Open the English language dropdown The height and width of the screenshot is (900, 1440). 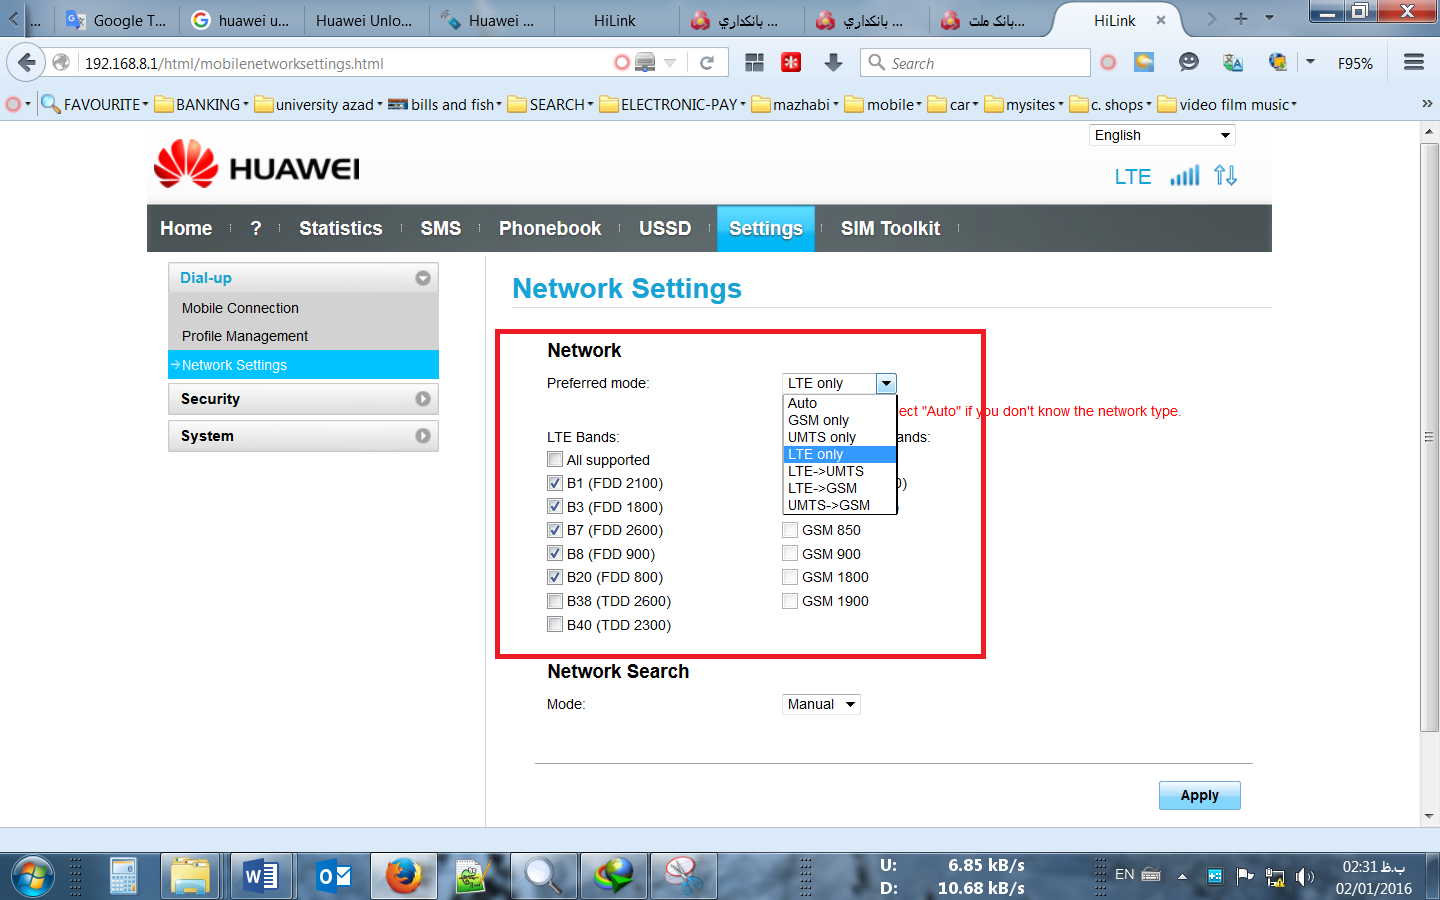[x=1162, y=135]
